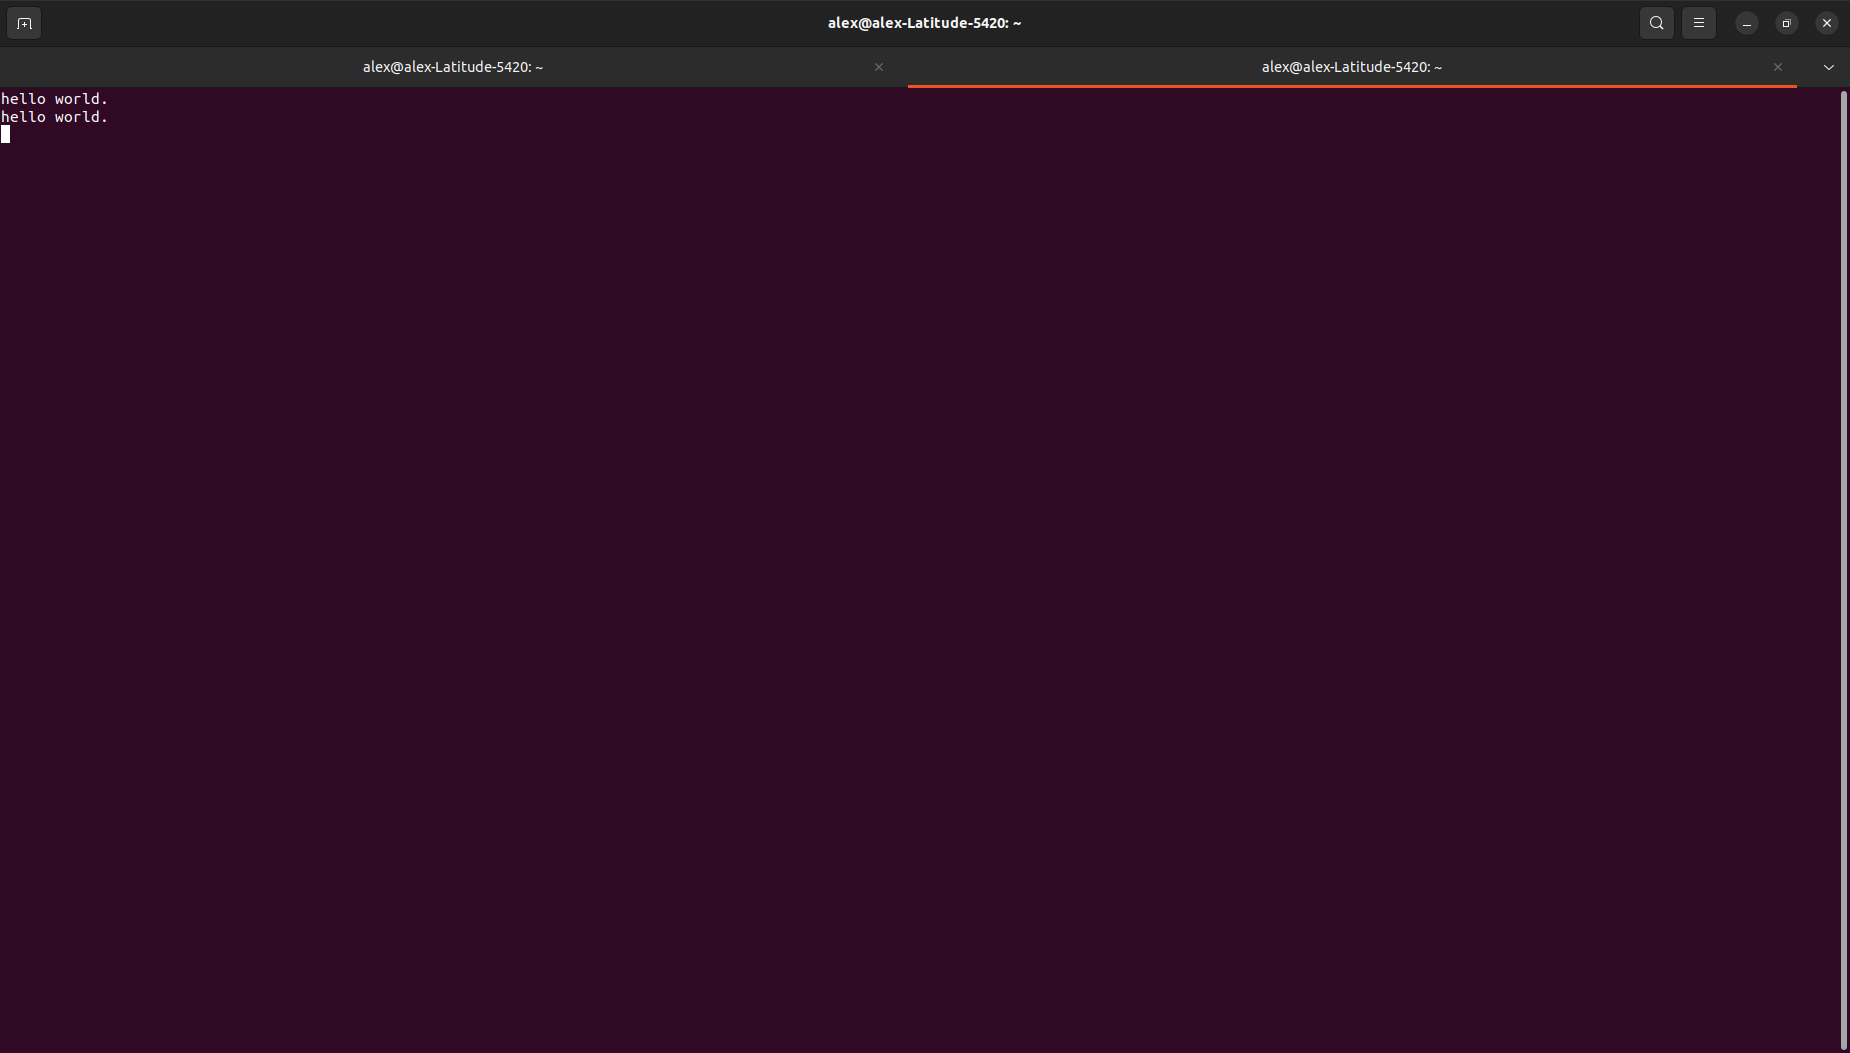Select the active right terminal tab
1850x1053 pixels.
pos(1350,67)
